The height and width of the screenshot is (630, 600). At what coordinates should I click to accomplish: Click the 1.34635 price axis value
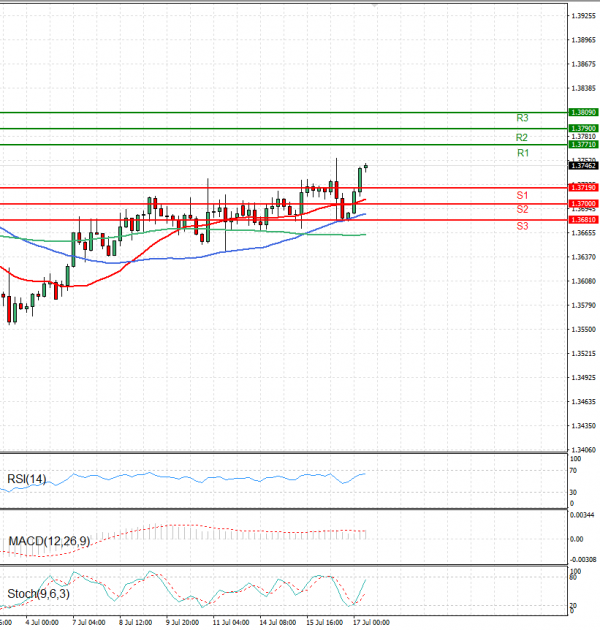point(584,402)
